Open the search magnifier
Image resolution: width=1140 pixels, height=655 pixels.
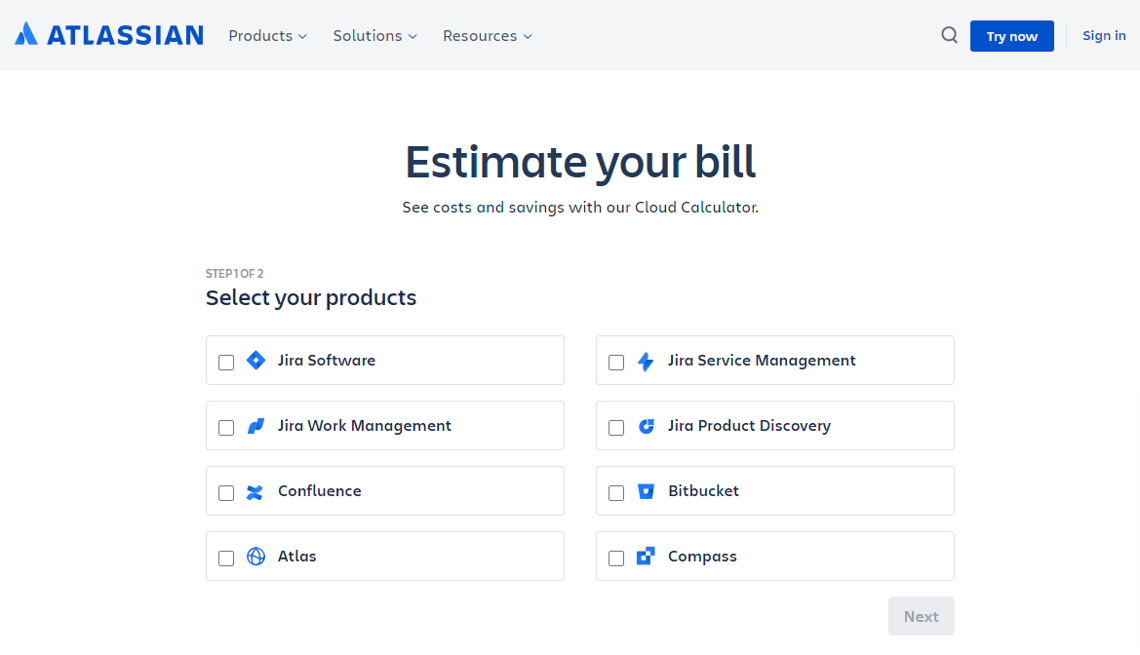(948, 35)
